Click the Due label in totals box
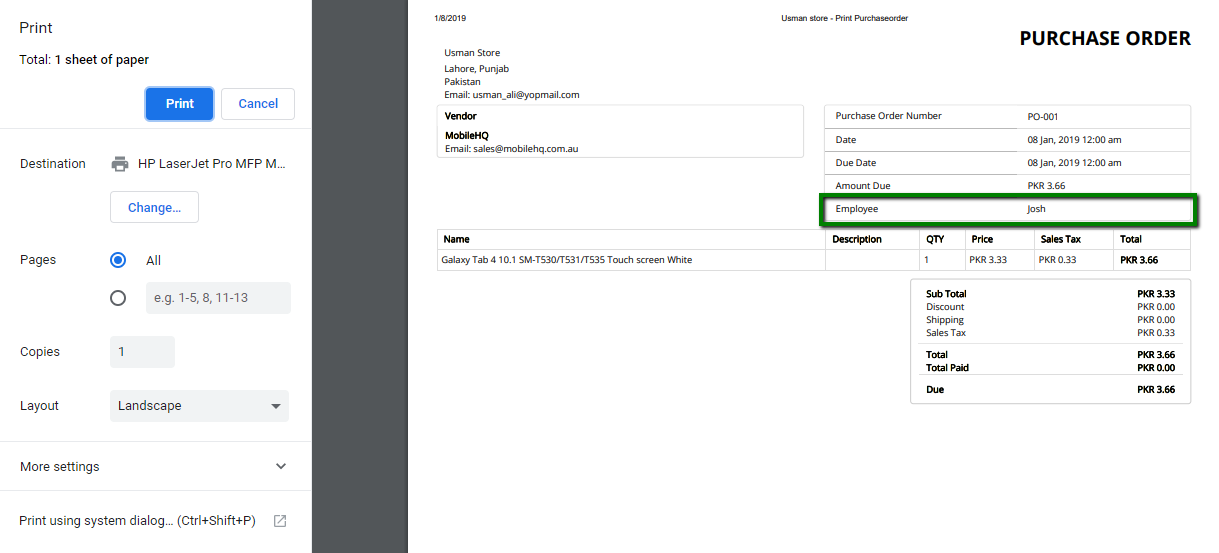This screenshot has height=553, width=1219. pos(935,390)
